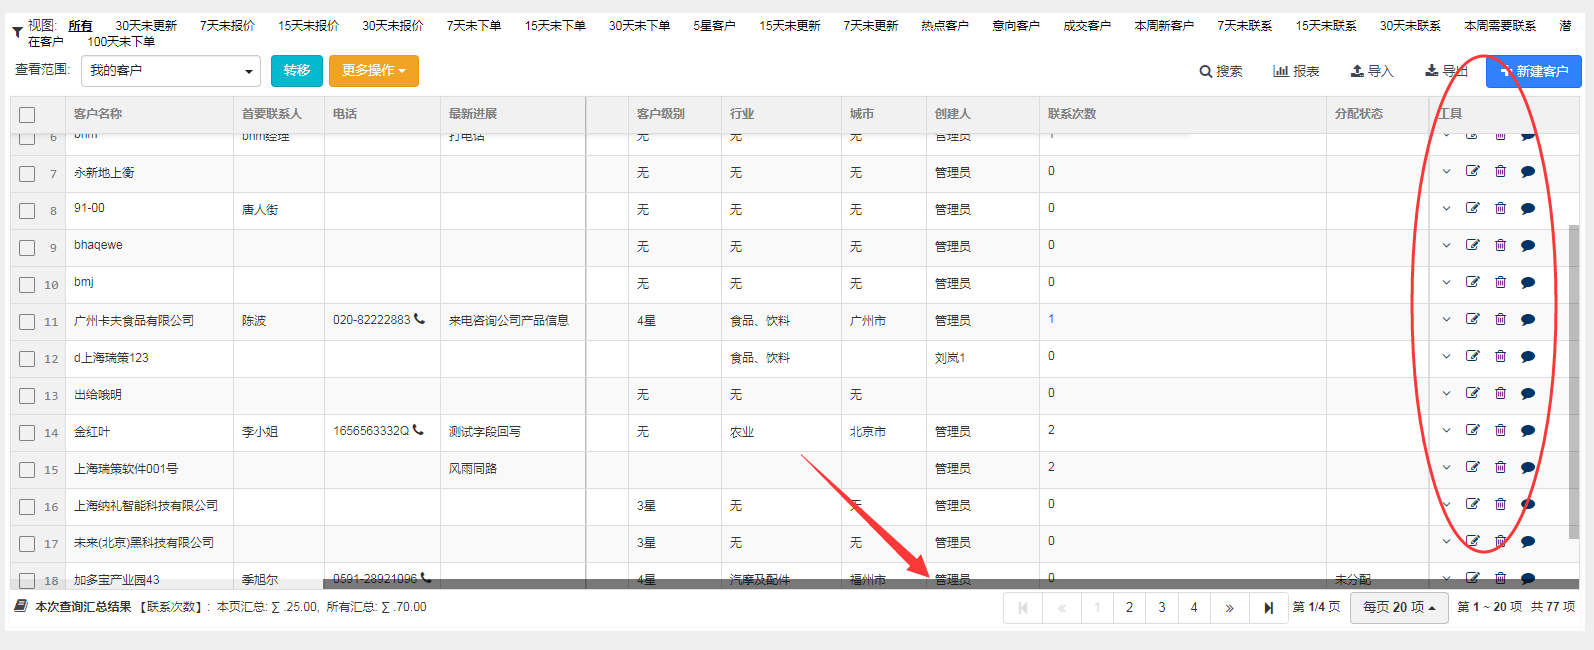Delete the d上海瑞策123 row
Viewport: 1594px width, 650px height.
click(x=1501, y=356)
